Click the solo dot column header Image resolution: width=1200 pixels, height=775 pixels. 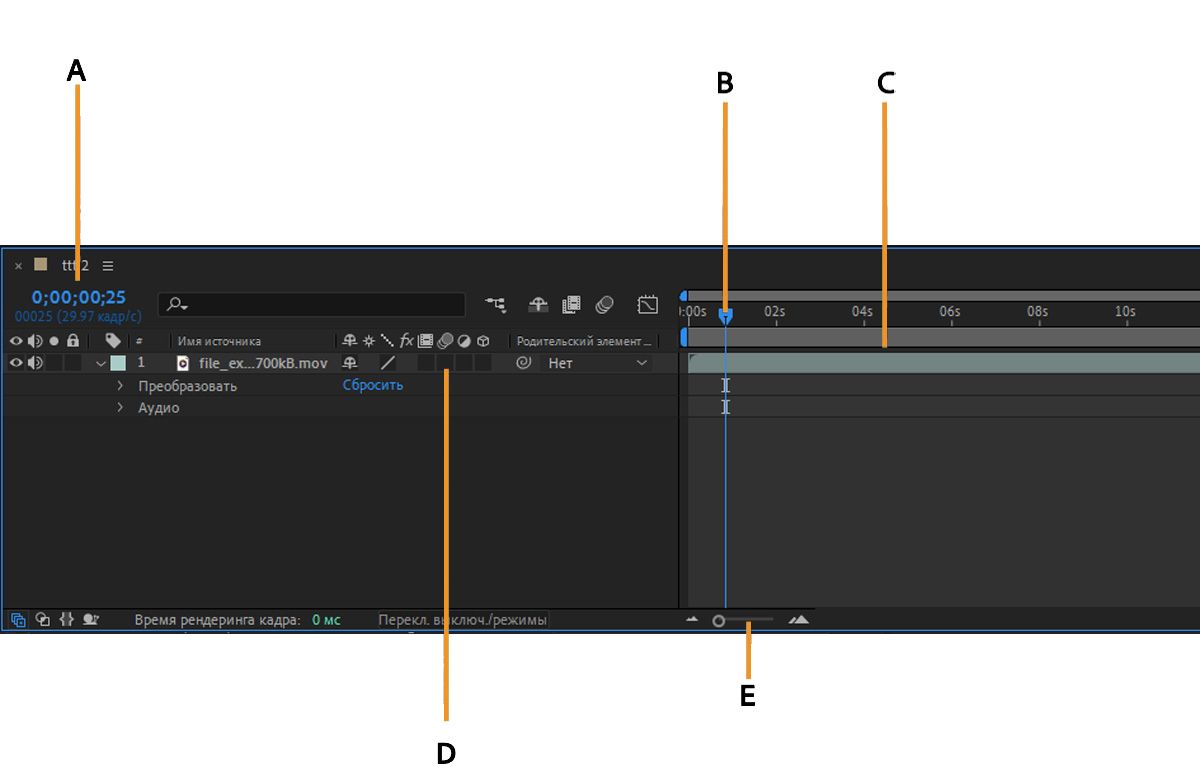point(54,341)
